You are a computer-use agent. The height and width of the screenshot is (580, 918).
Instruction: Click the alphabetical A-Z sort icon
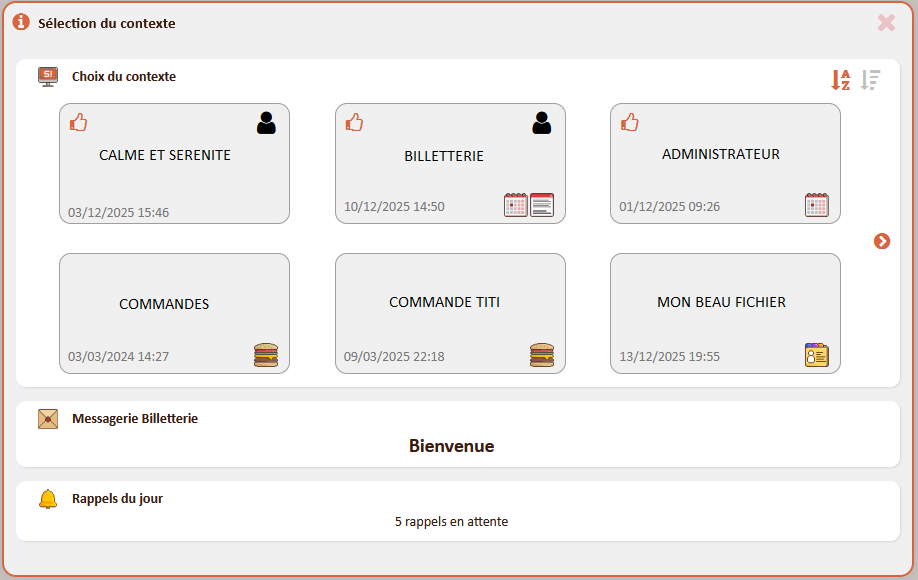point(841,80)
